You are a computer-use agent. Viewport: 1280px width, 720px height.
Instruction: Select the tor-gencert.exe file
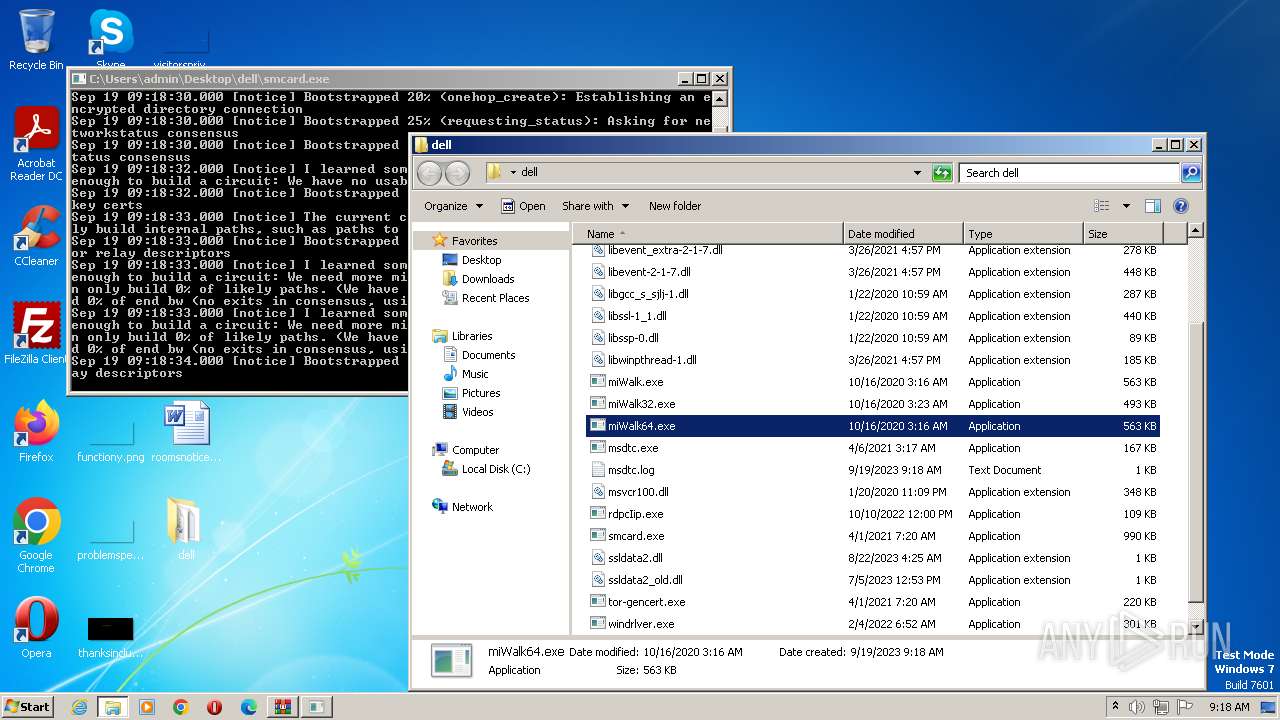646,602
